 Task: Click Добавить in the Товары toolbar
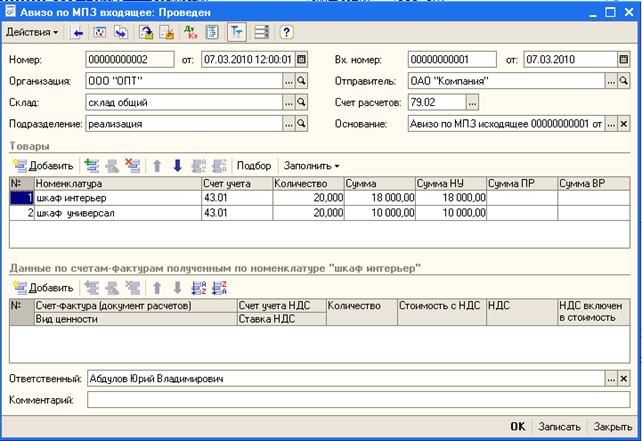(x=43, y=166)
